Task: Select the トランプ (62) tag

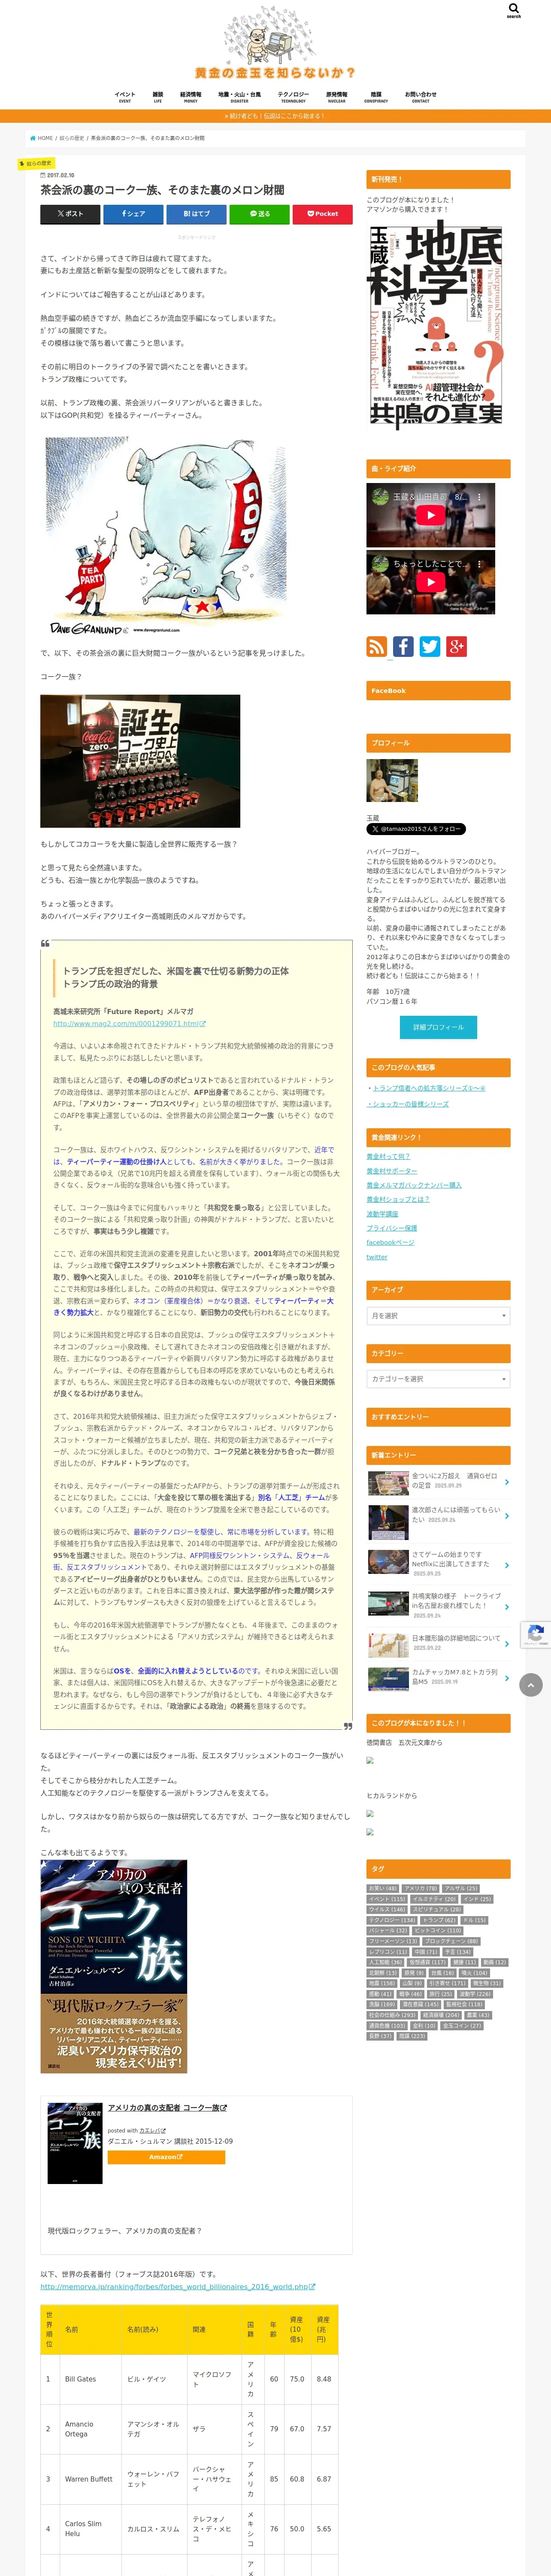Action: [x=439, y=1920]
